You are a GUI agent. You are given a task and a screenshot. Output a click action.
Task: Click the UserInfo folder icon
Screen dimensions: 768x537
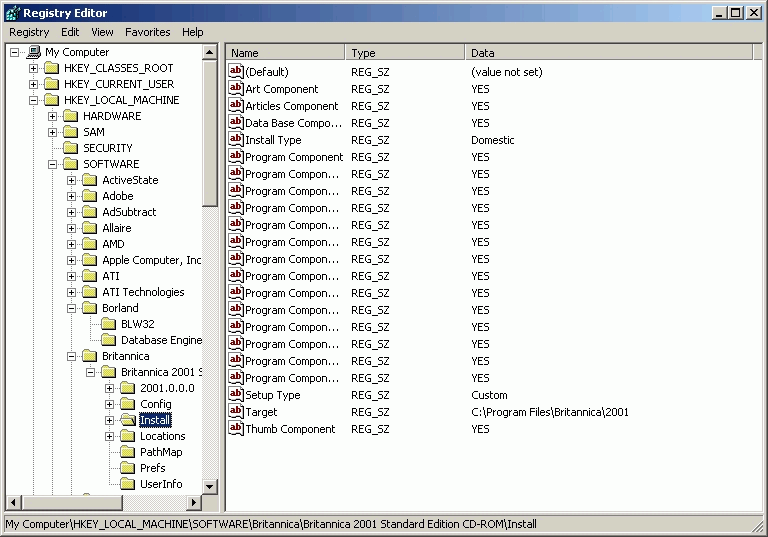pyautogui.click(x=128, y=484)
